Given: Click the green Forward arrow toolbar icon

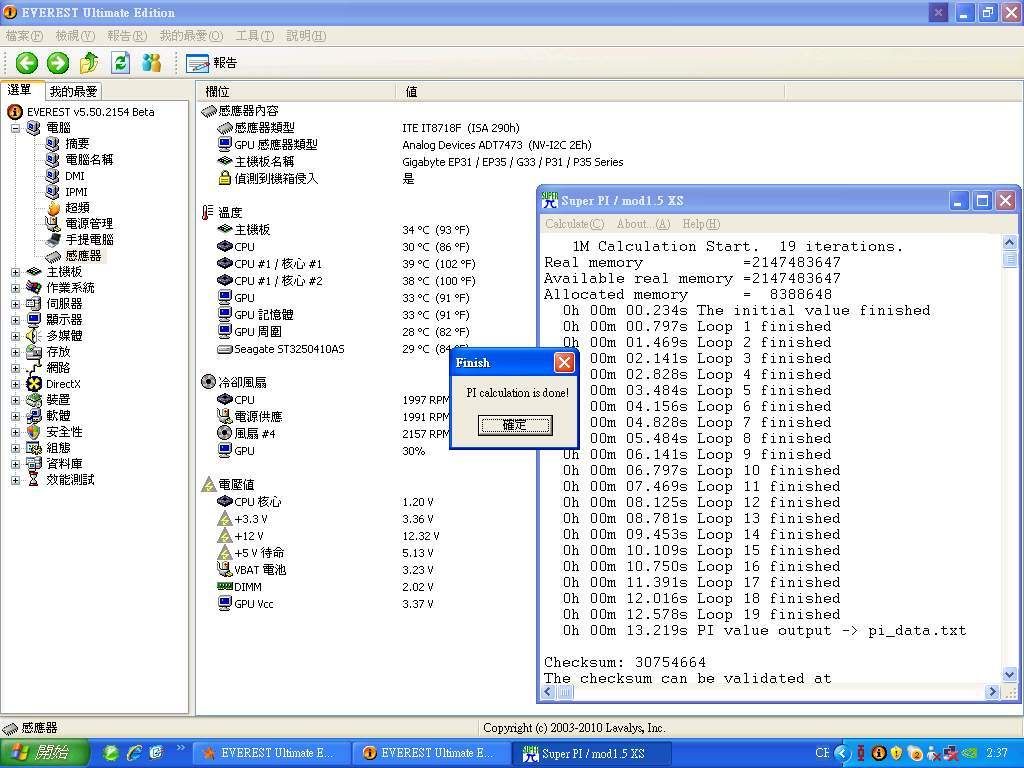Looking at the screenshot, I should (57, 63).
